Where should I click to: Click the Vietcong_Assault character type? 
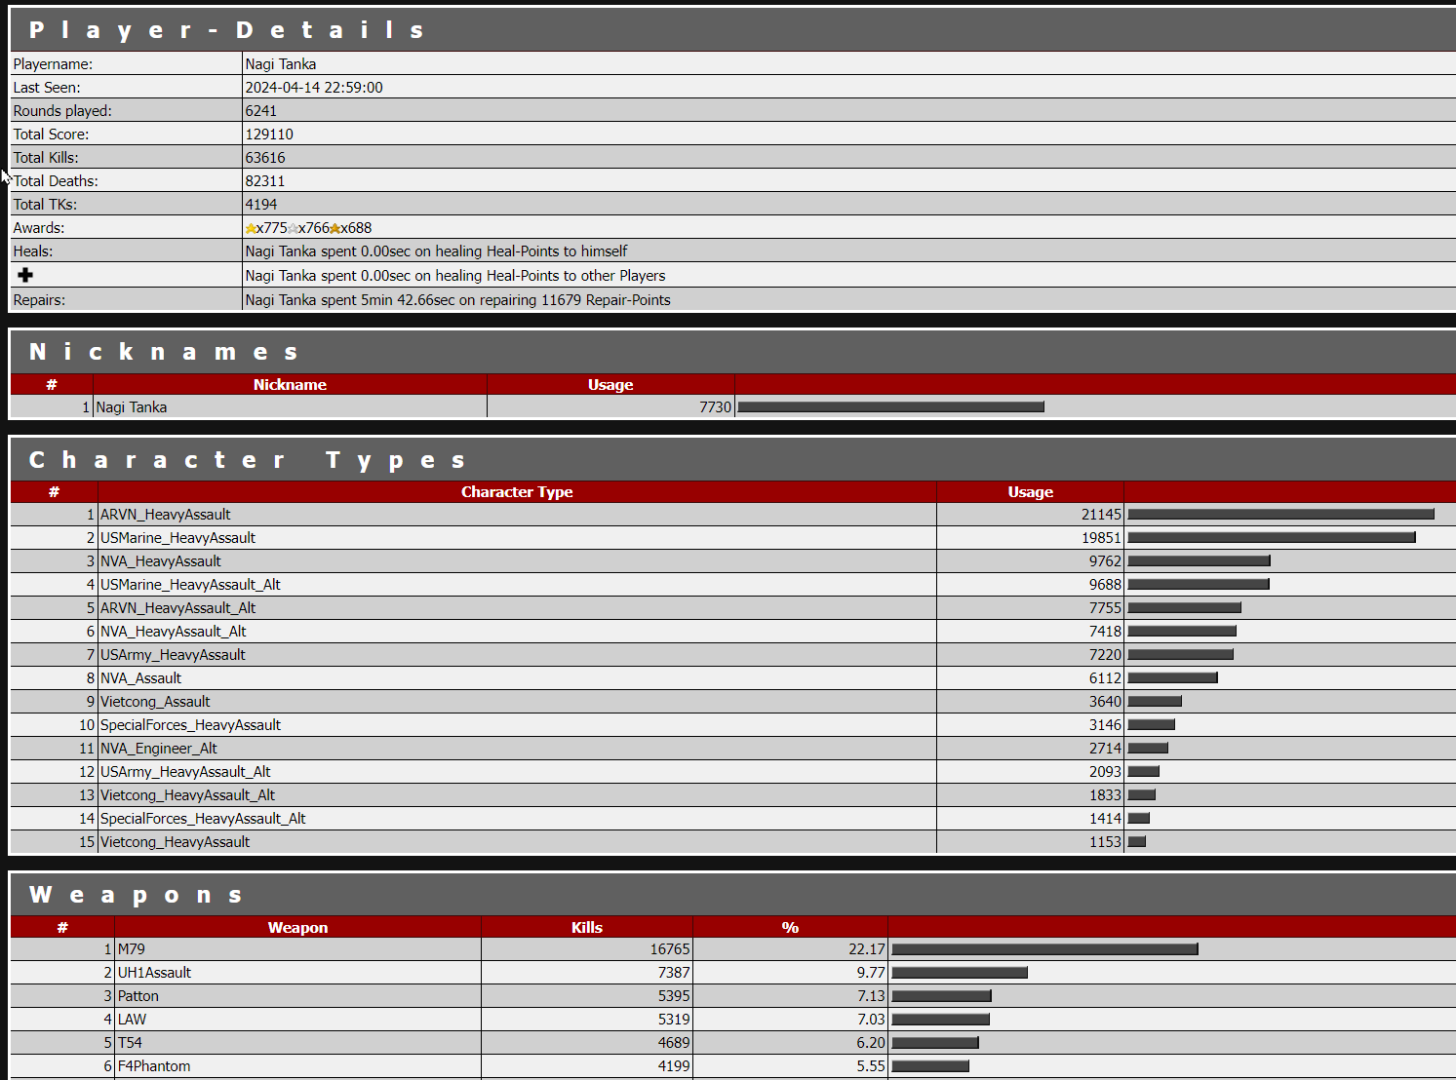pos(155,702)
